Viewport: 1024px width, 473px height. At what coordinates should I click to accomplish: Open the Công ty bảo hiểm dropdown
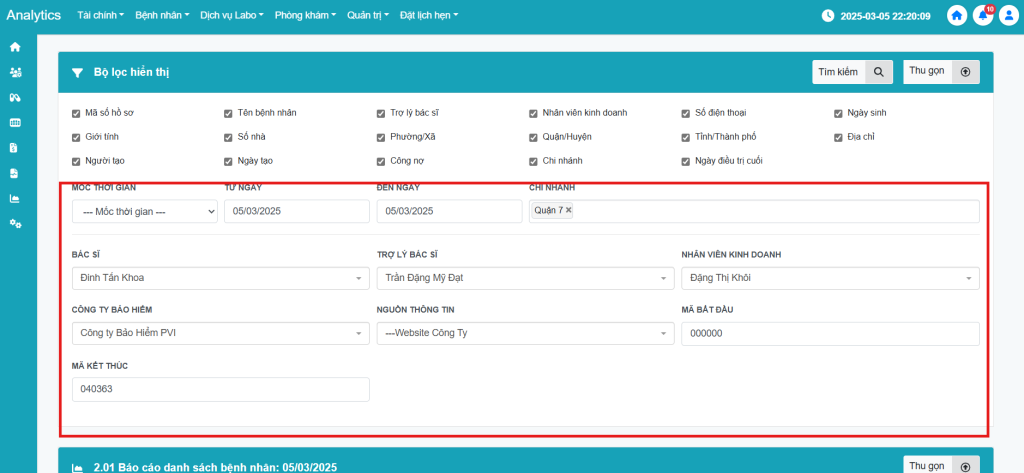click(220, 333)
